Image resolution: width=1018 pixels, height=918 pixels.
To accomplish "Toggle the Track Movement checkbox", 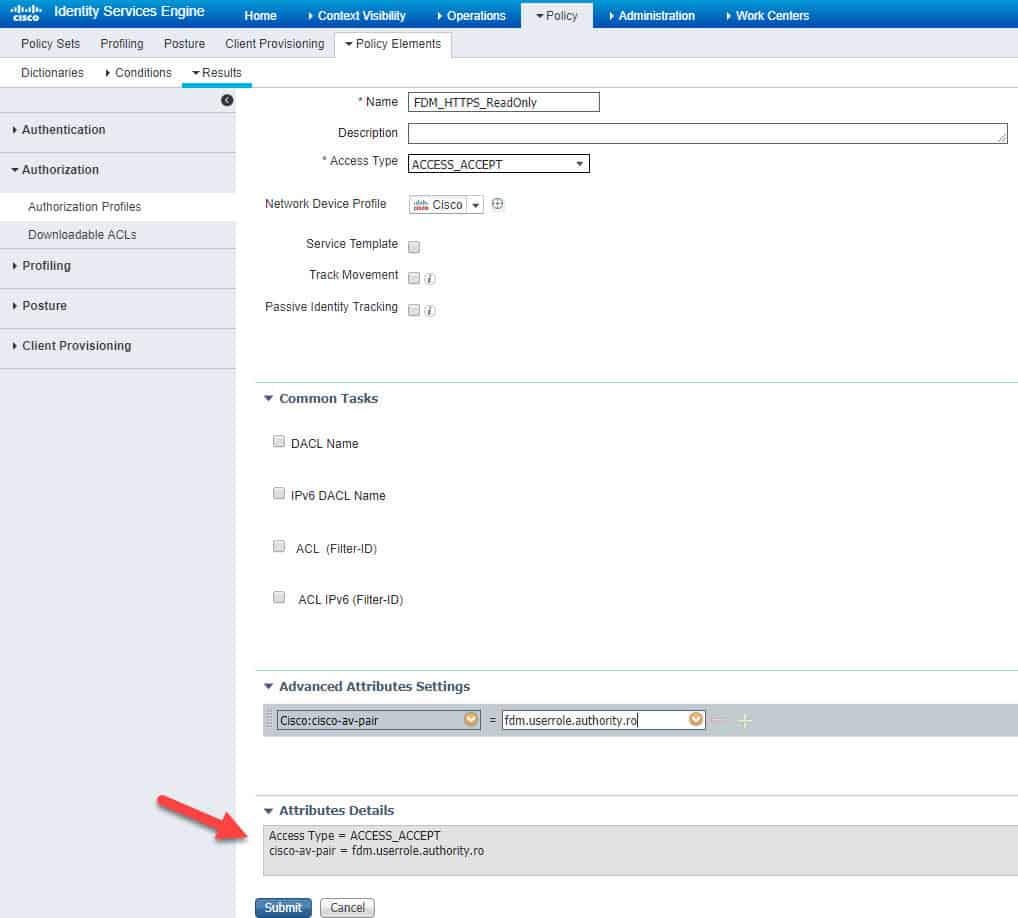I will 414,279.
